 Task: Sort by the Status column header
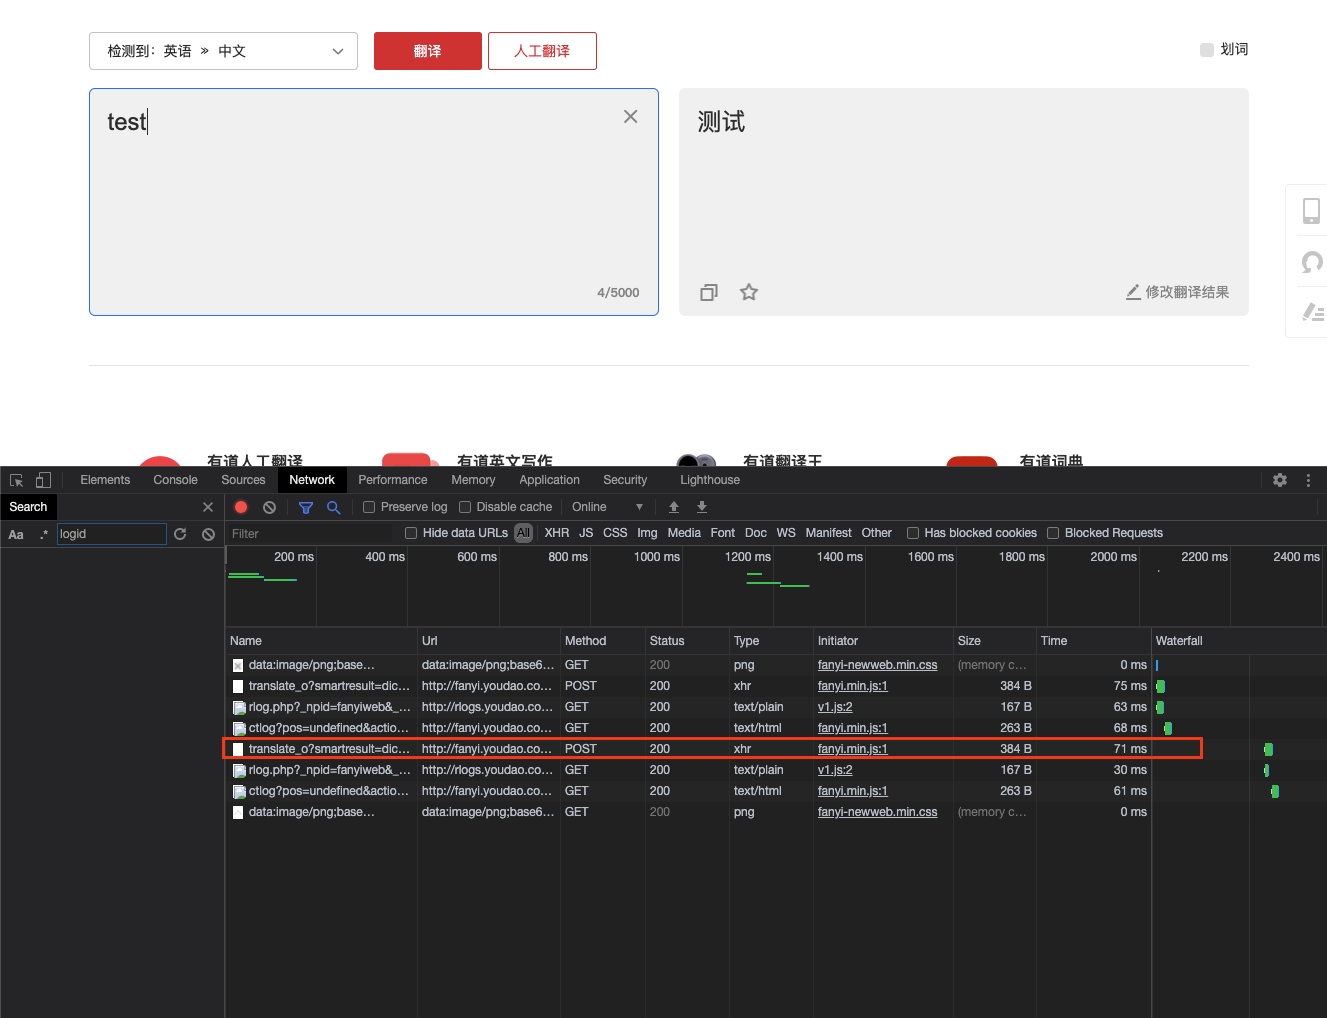pyautogui.click(x=687, y=641)
